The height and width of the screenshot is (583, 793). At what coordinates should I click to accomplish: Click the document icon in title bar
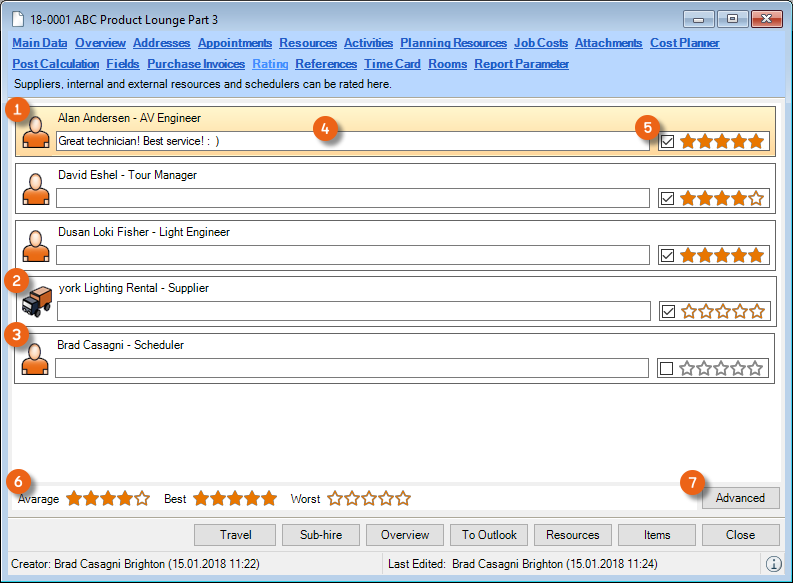[x=18, y=19]
